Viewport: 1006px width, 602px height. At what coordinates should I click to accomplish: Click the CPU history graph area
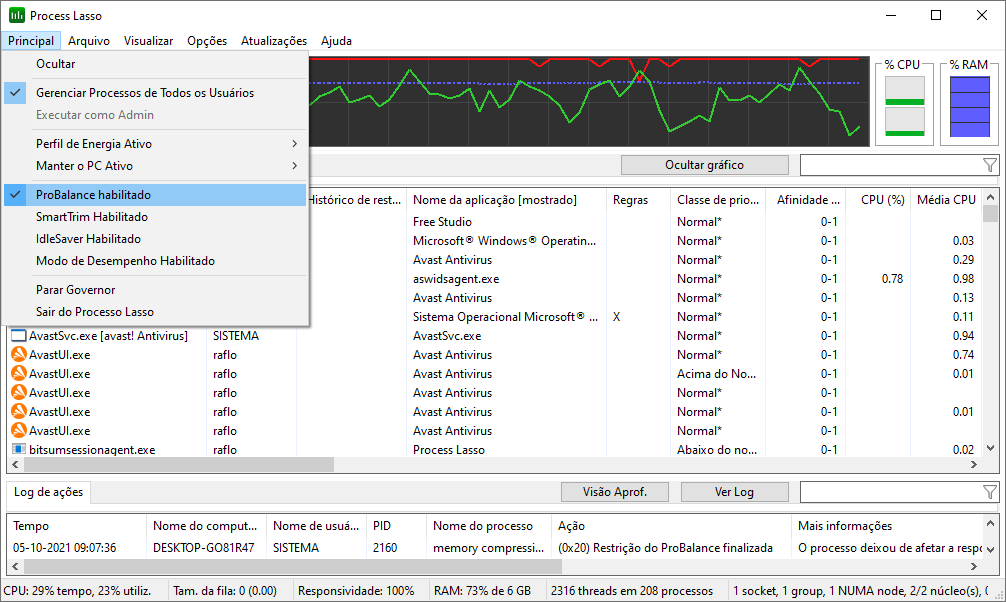point(589,101)
